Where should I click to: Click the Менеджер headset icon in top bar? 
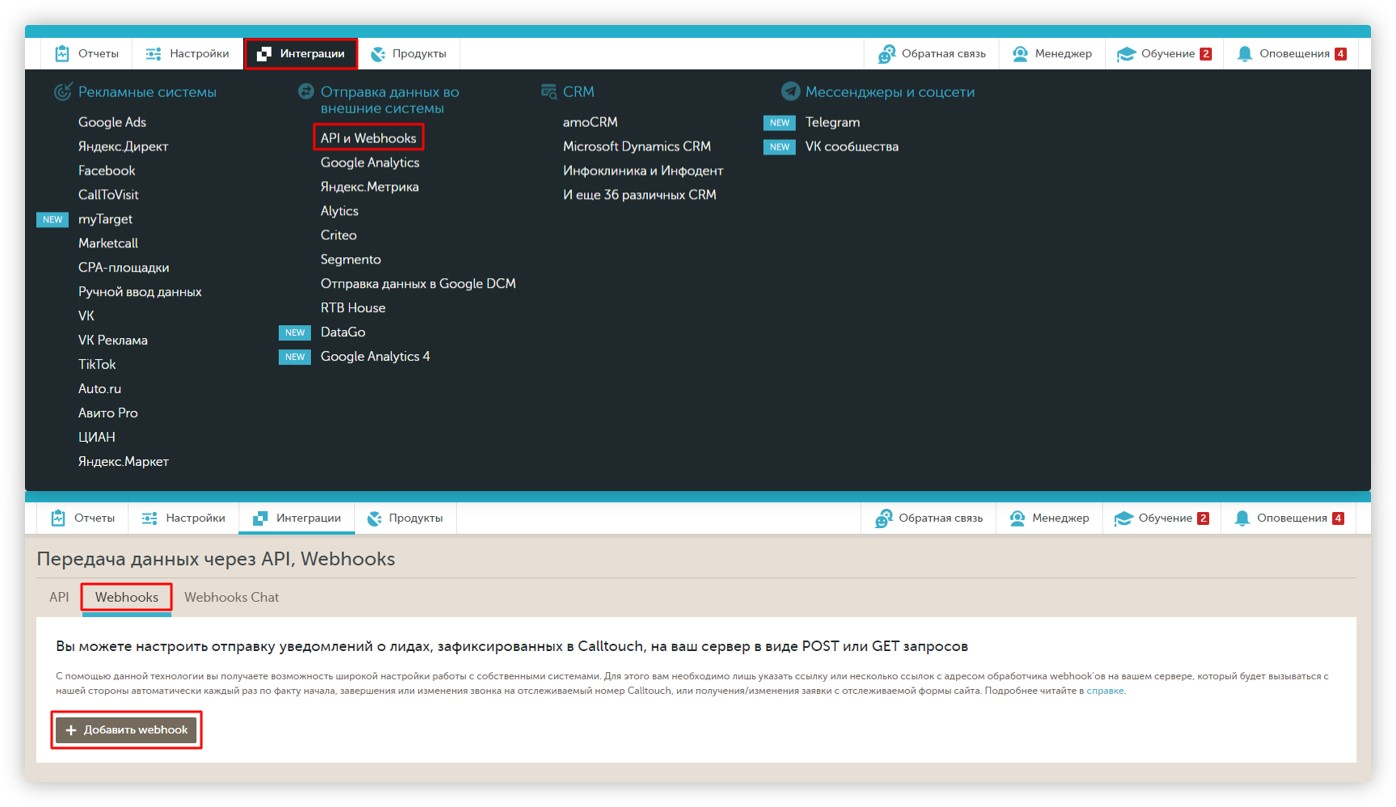(1020, 54)
